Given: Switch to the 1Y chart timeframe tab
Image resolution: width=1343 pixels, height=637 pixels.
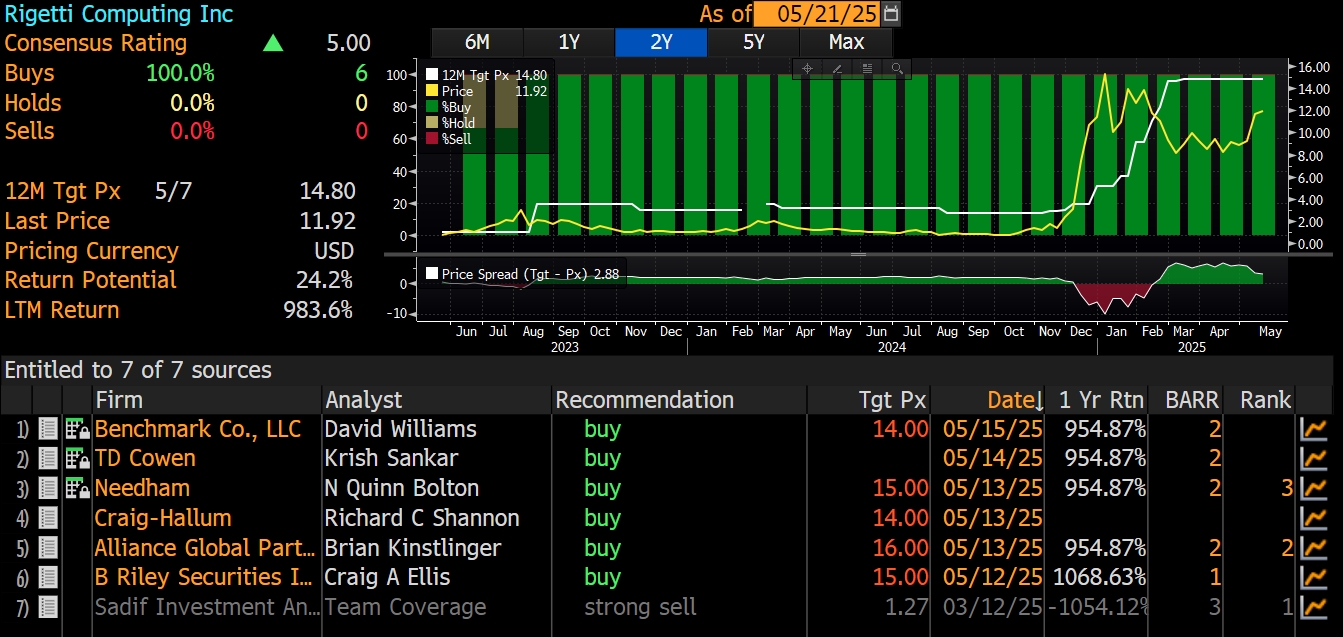Looking at the screenshot, I should click(569, 42).
